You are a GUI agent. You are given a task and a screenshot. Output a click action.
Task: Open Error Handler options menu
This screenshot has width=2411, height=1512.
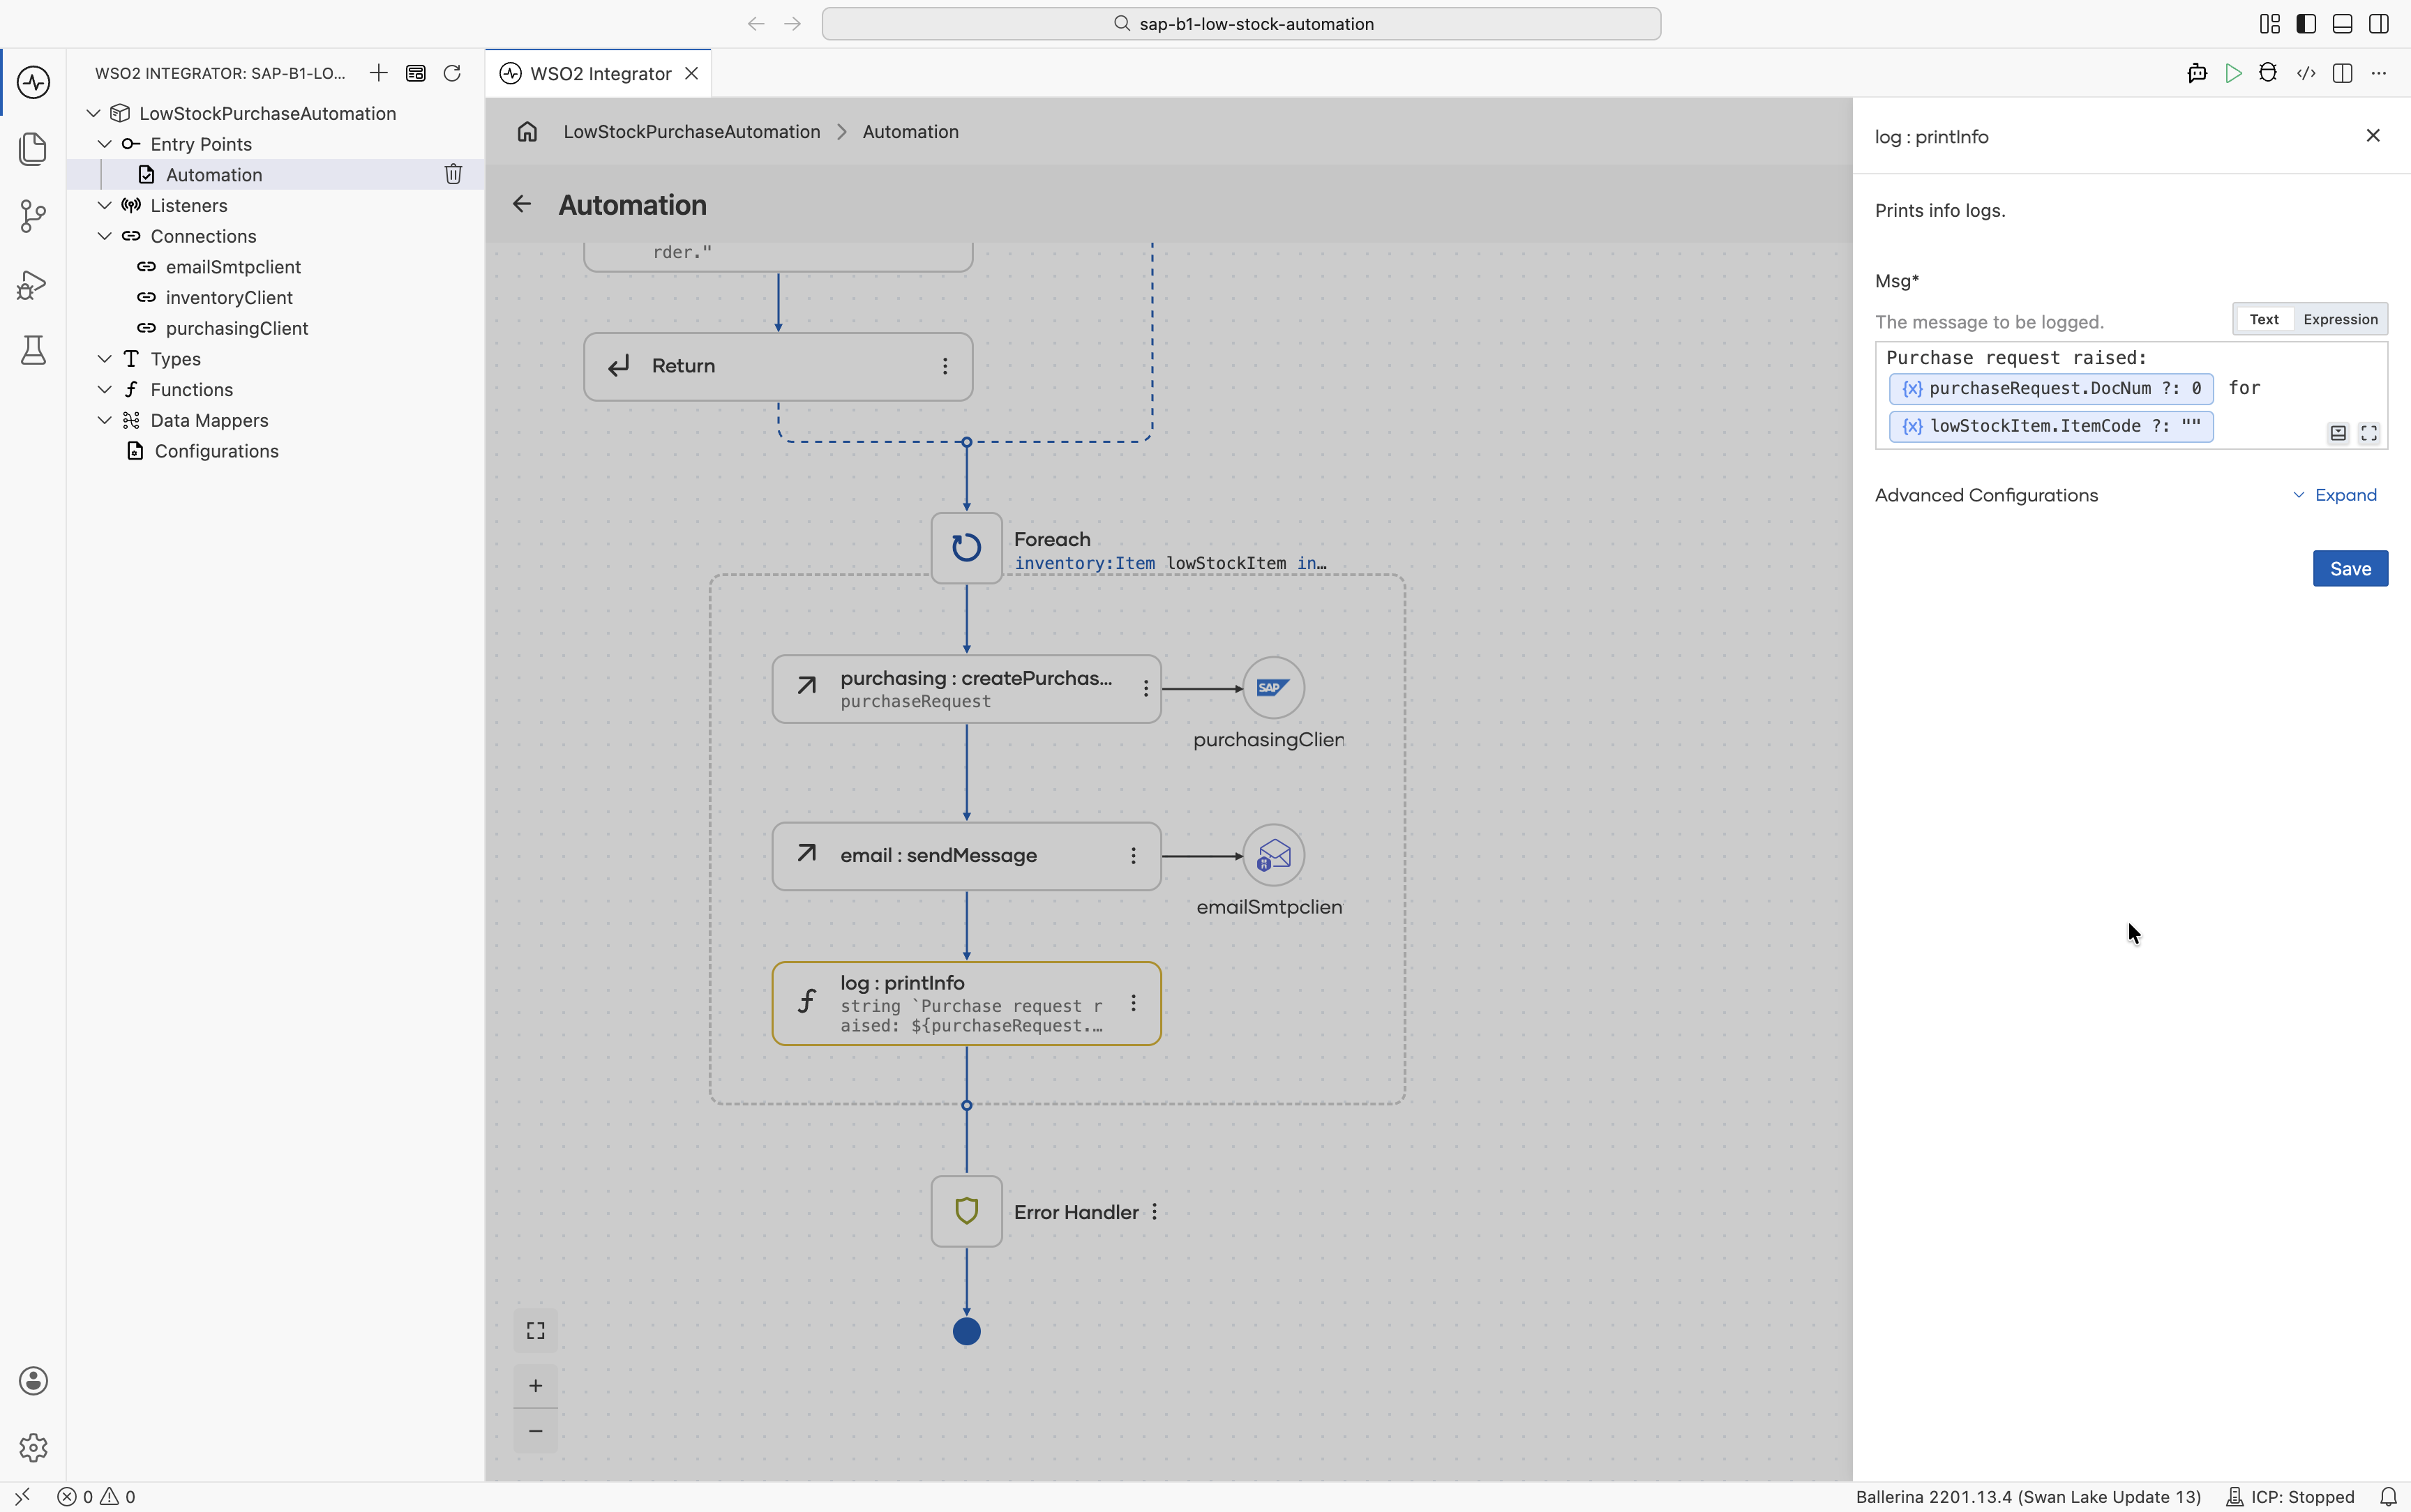(x=1154, y=1211)
